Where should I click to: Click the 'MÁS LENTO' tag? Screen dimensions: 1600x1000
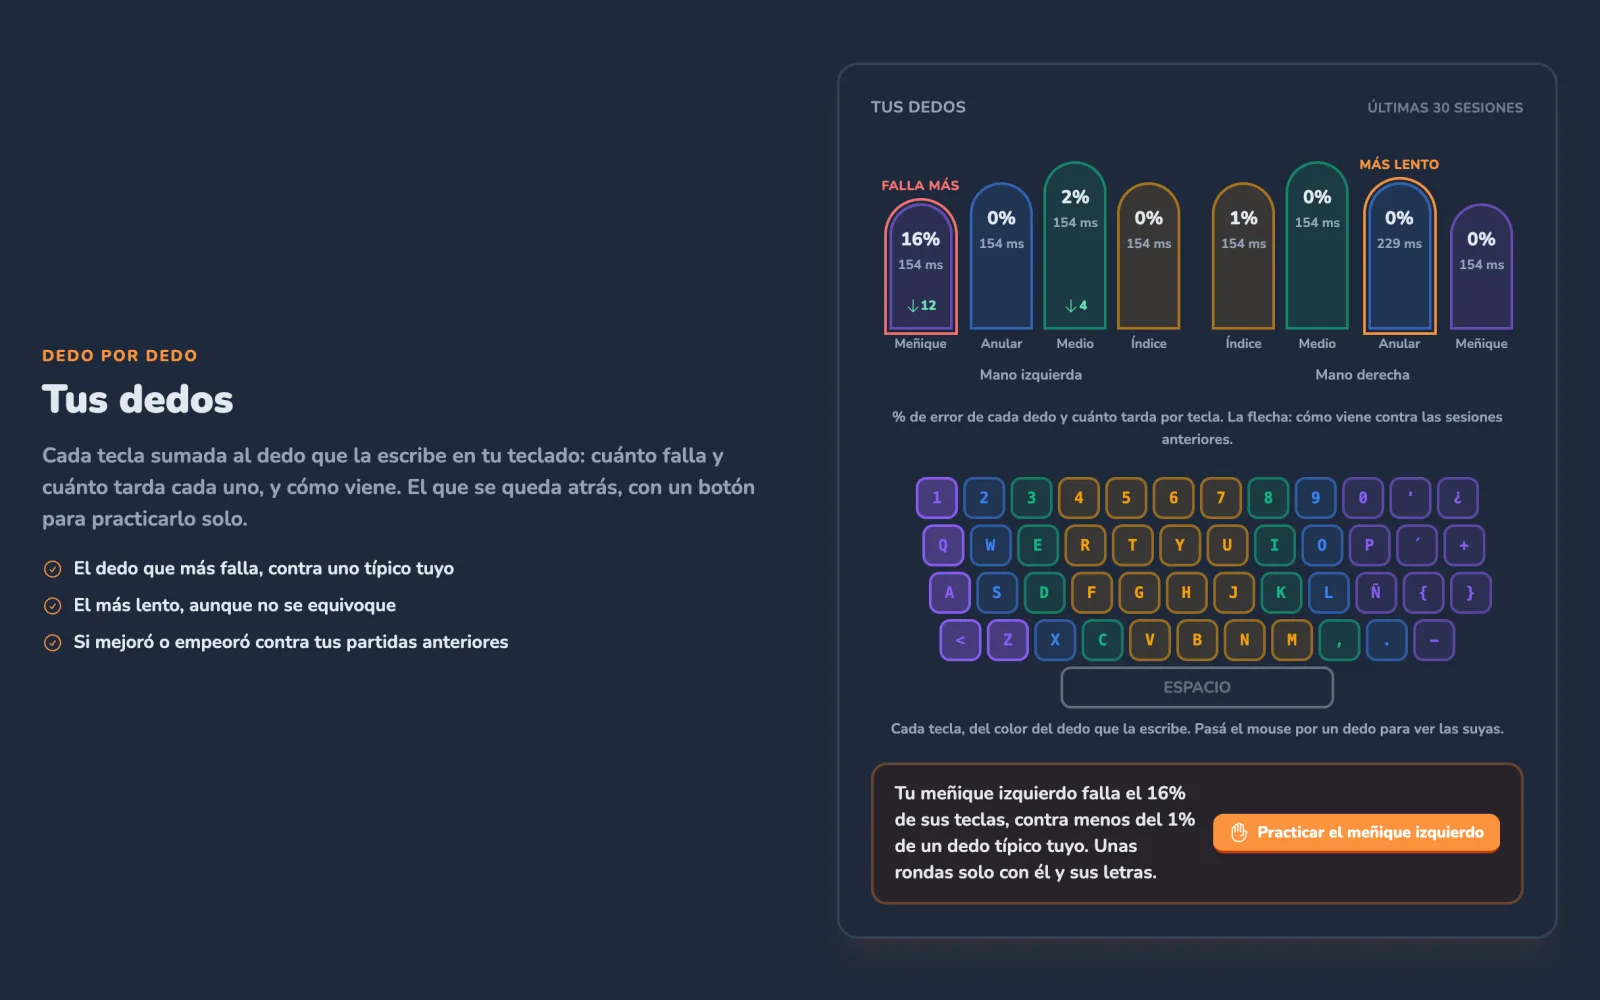(x=1399, y=164)
